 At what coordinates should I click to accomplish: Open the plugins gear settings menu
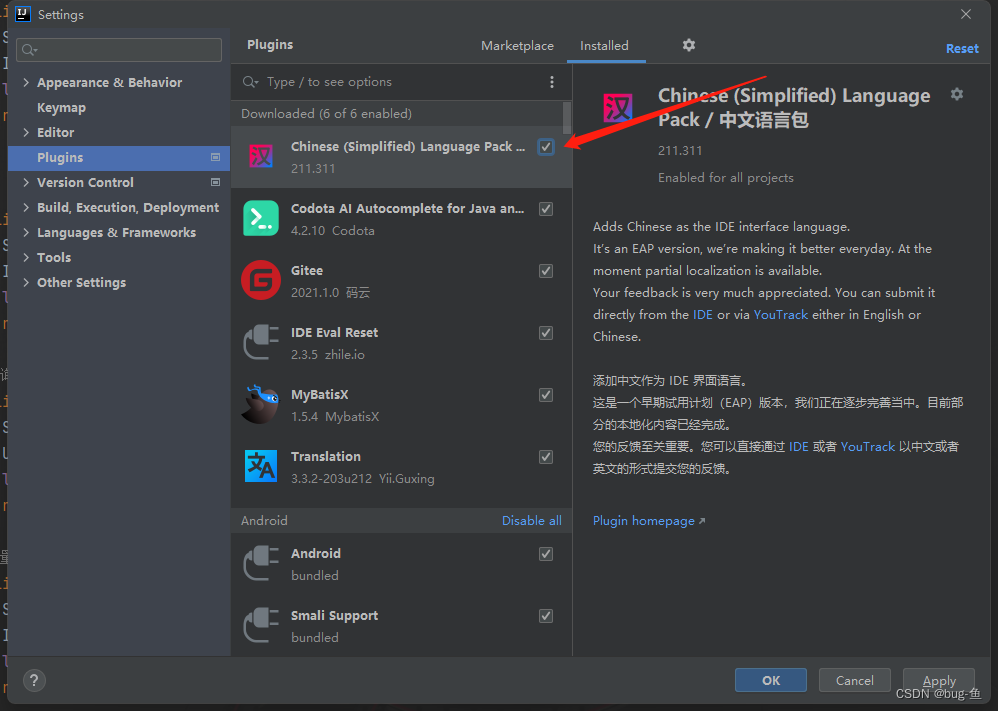[689, 45]
